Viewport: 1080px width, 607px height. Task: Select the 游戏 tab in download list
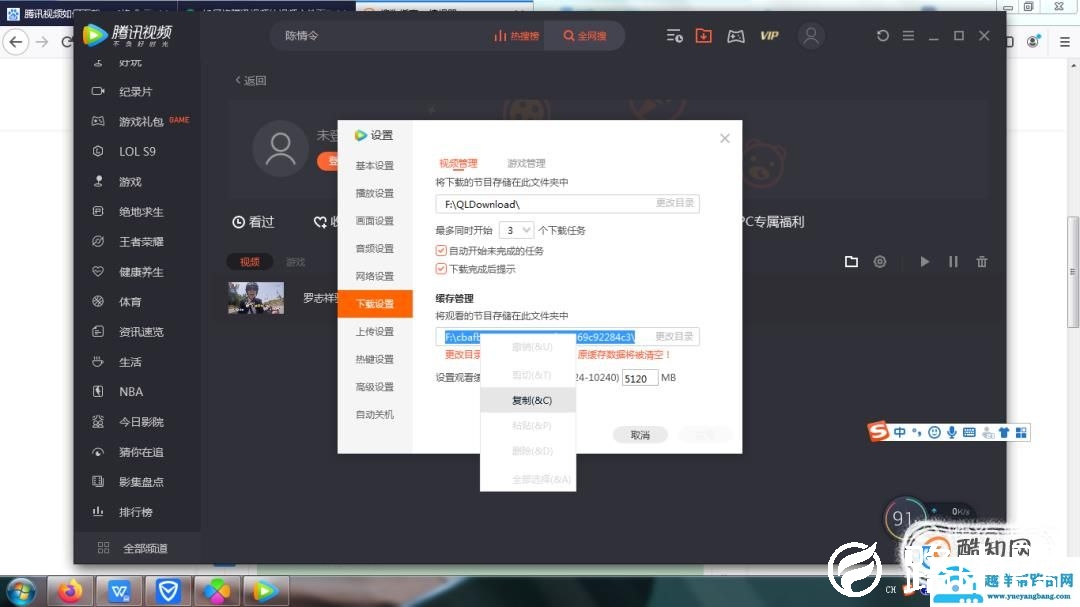[295, 261]
